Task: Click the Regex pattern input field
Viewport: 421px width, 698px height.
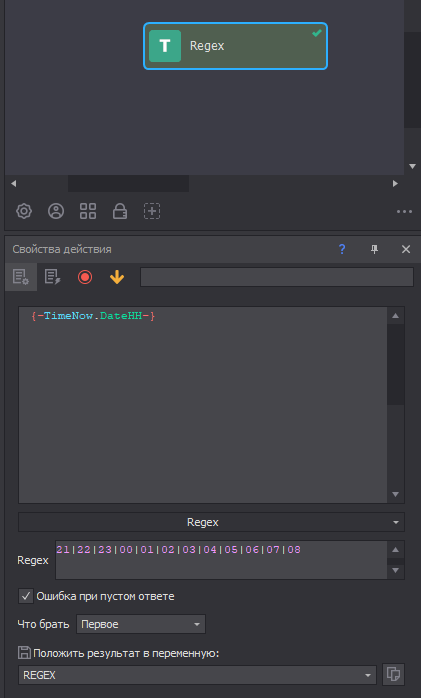Action: [x=221, y=560]
